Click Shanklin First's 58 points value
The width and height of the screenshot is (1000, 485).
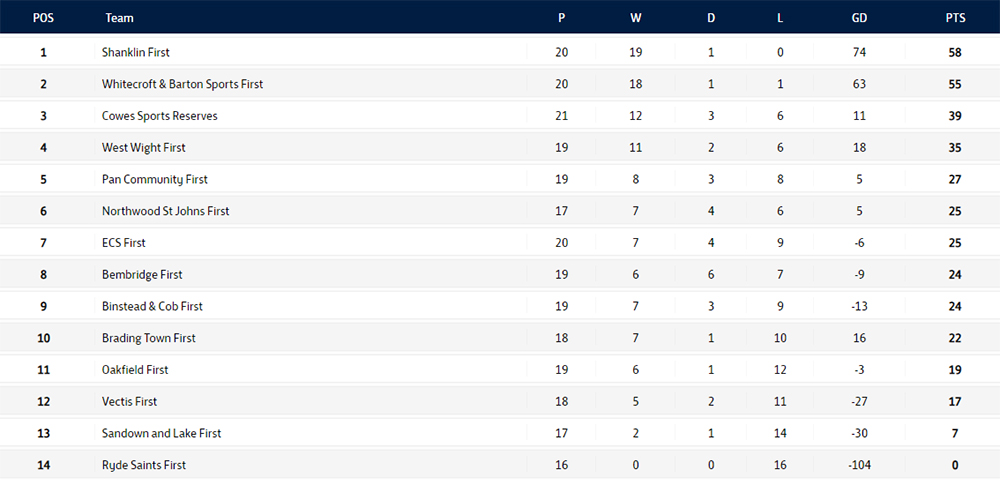(955, 52)
